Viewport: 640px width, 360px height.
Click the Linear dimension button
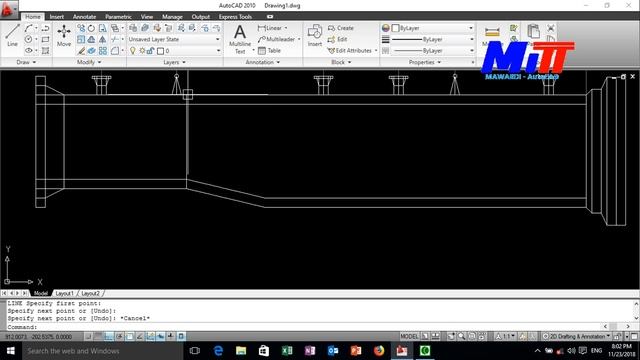click(270, 28)
